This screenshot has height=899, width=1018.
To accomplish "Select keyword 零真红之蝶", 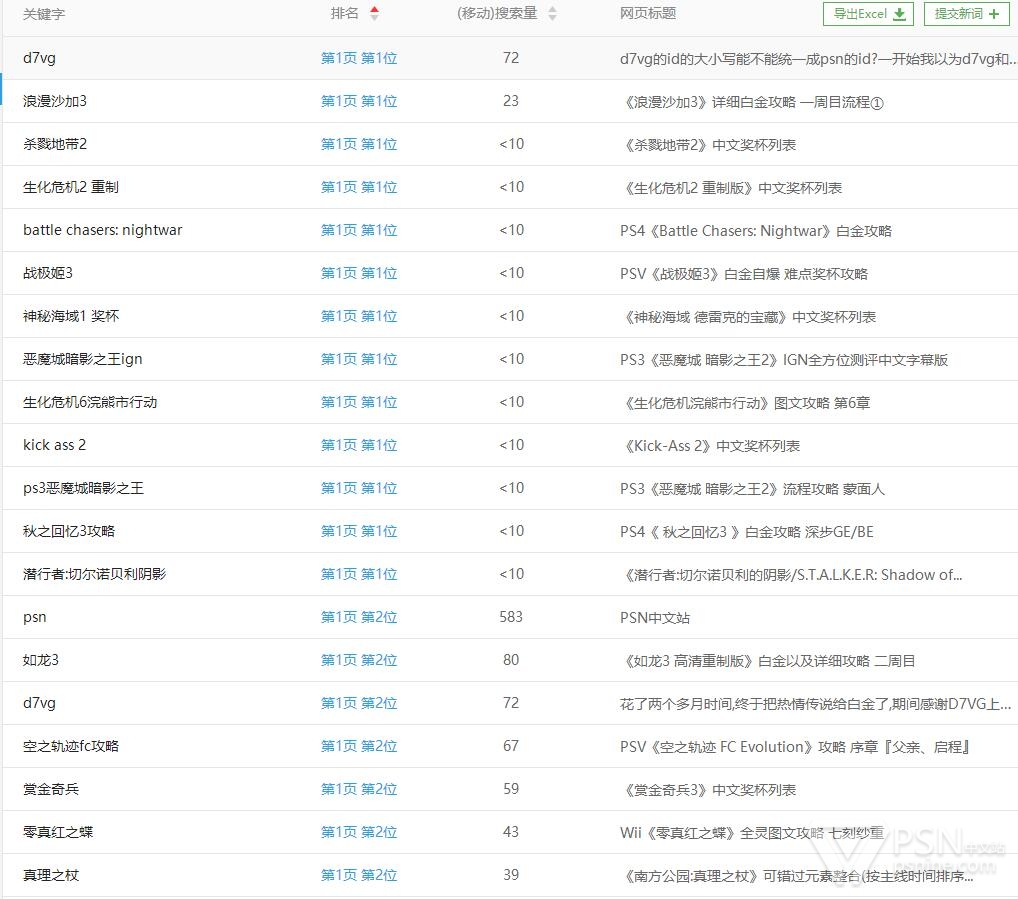I will [x=58, y=832].
